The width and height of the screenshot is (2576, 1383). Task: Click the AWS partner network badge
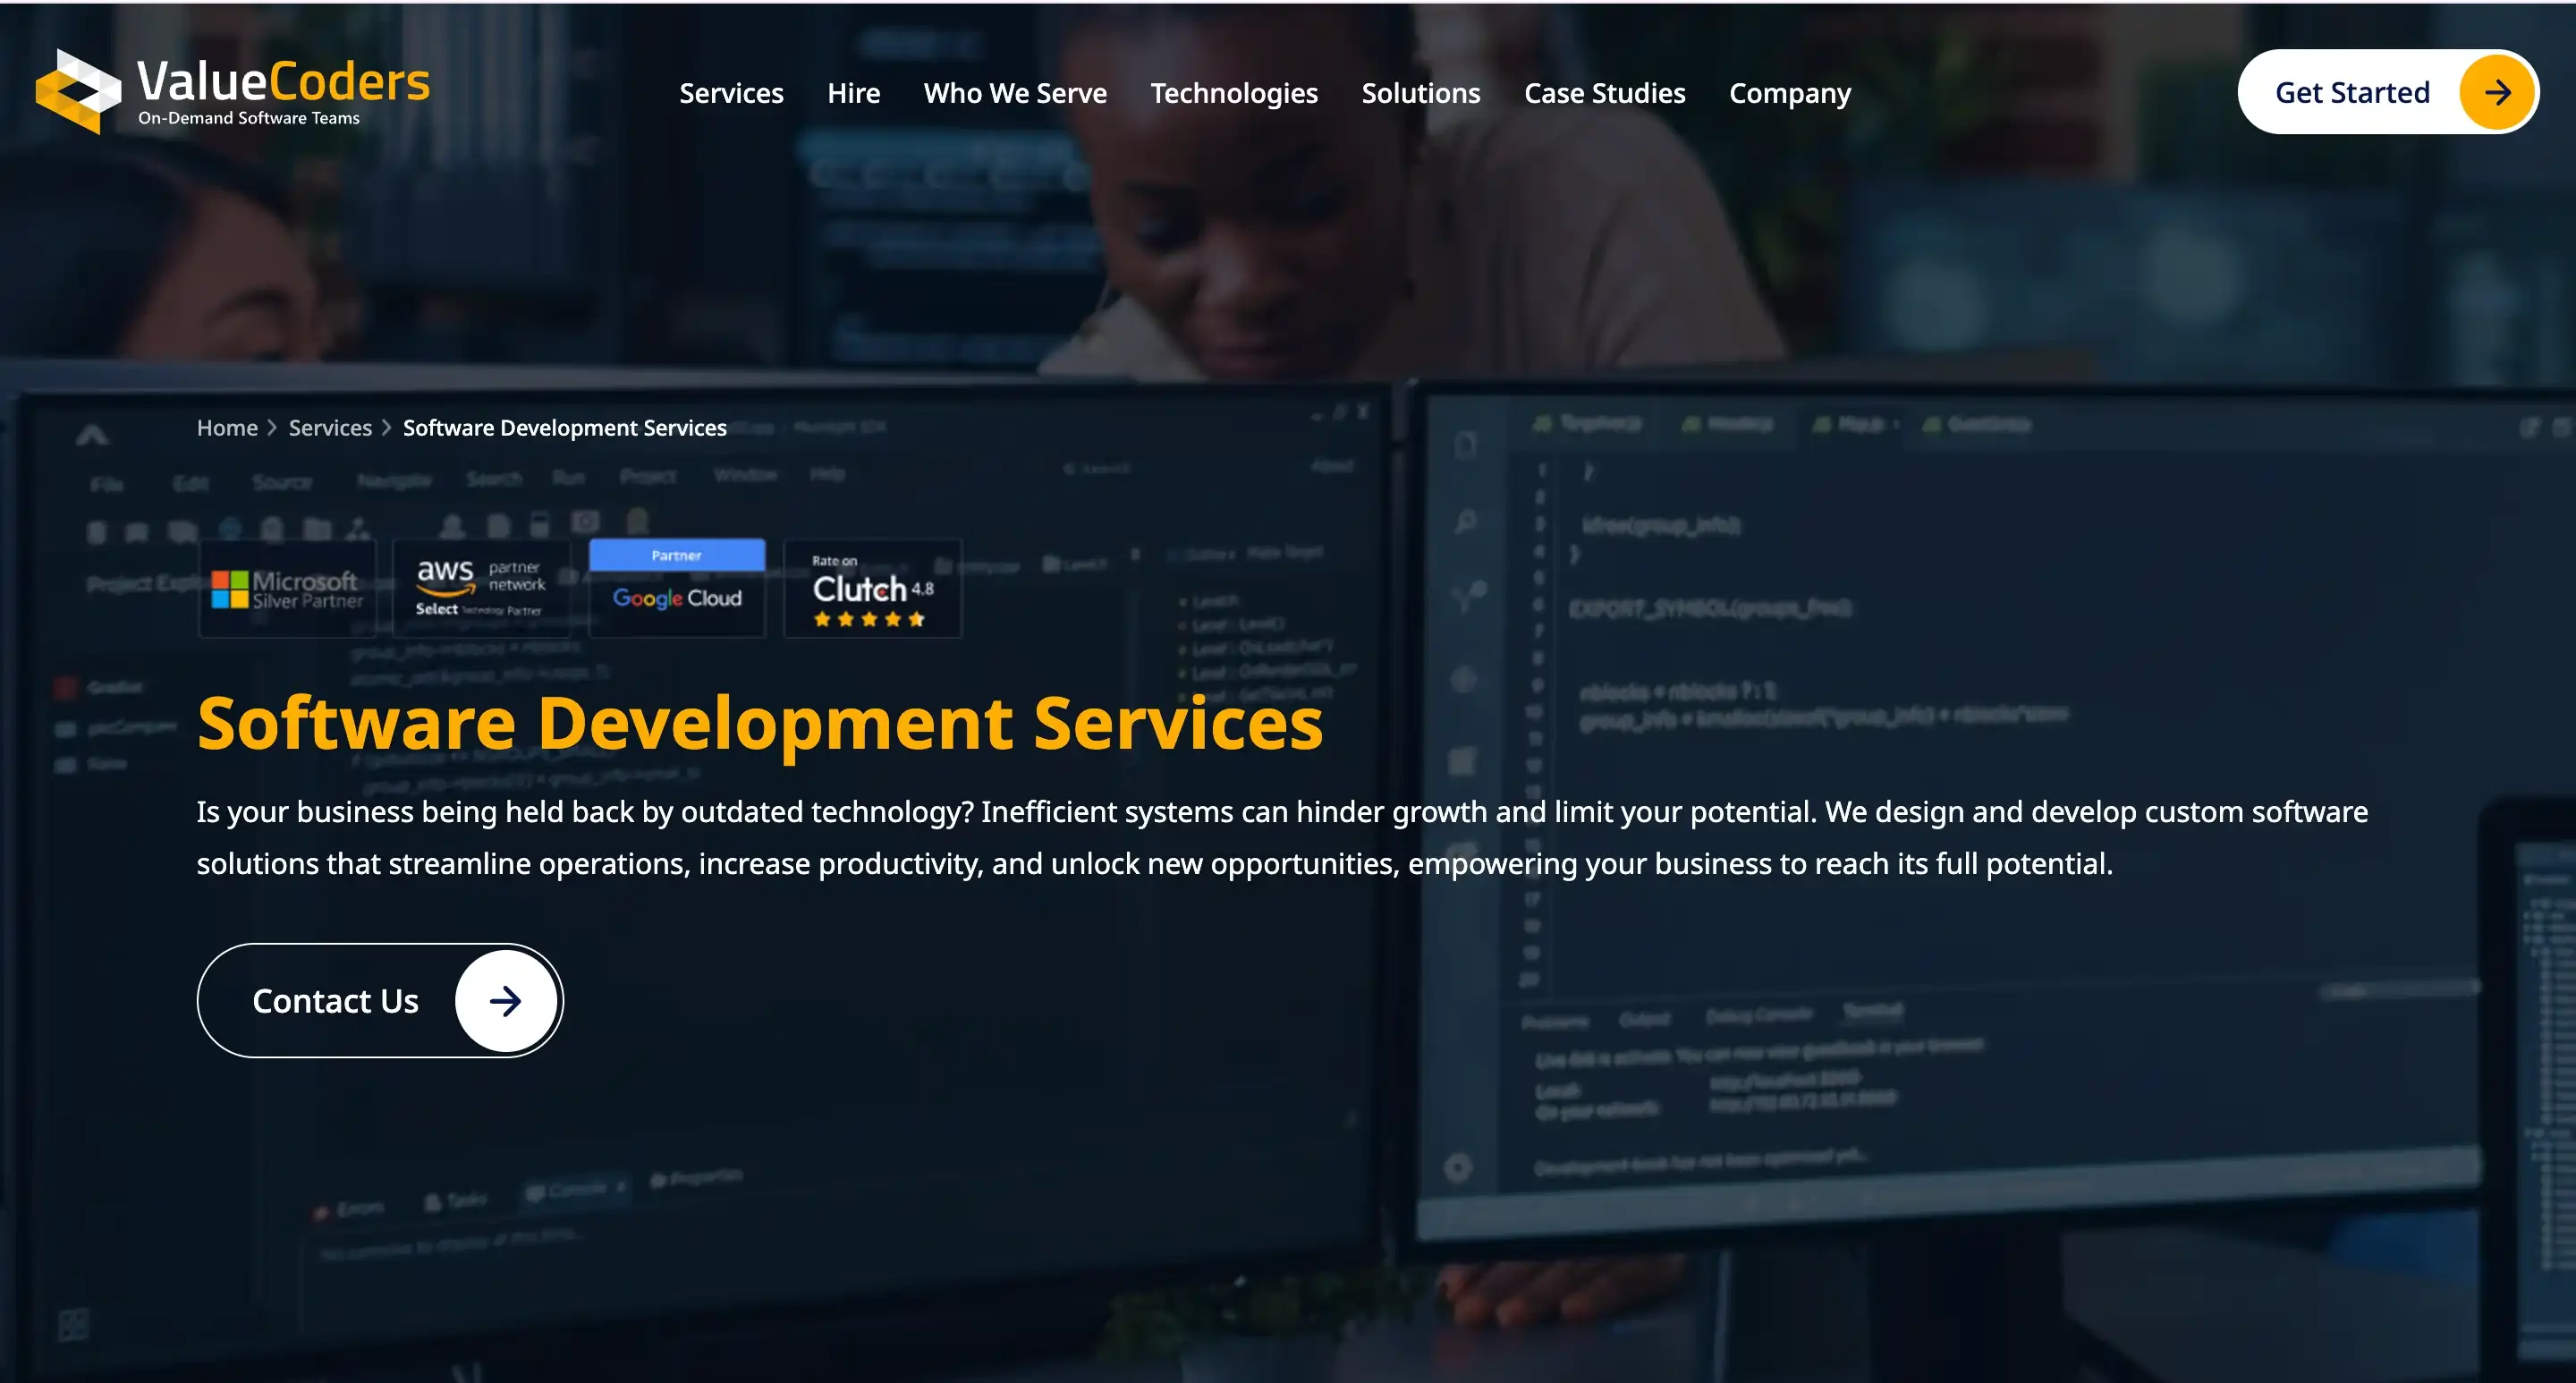(481, 589)
